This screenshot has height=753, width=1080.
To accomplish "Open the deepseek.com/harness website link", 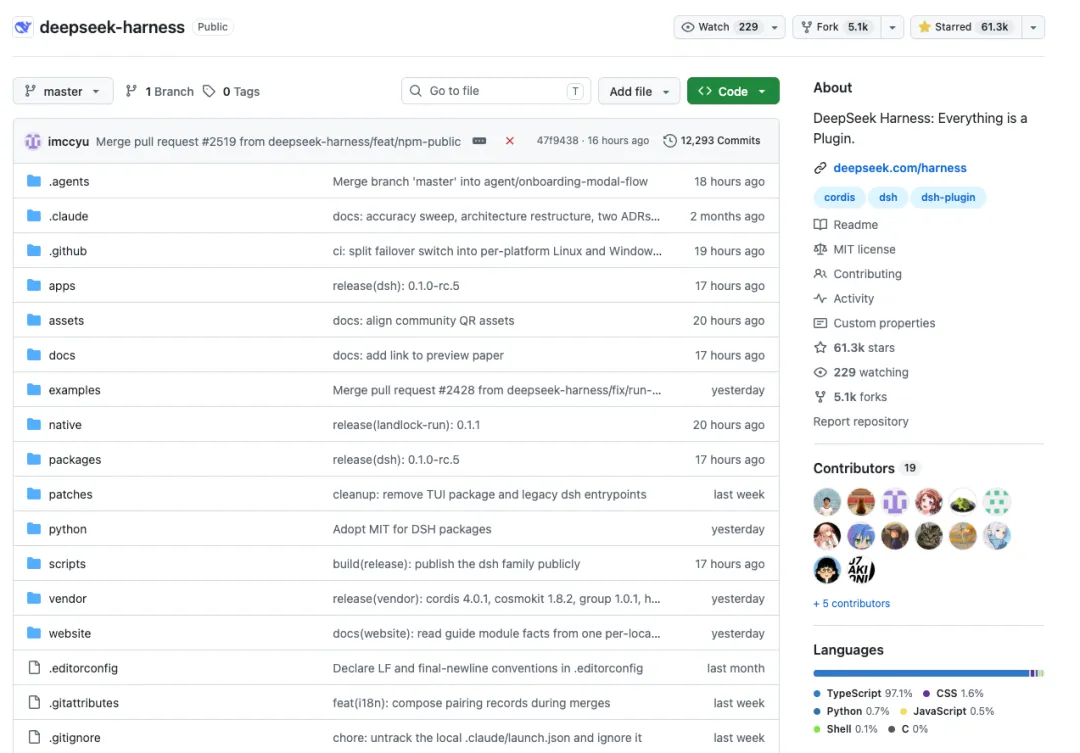I will point(900,167).
